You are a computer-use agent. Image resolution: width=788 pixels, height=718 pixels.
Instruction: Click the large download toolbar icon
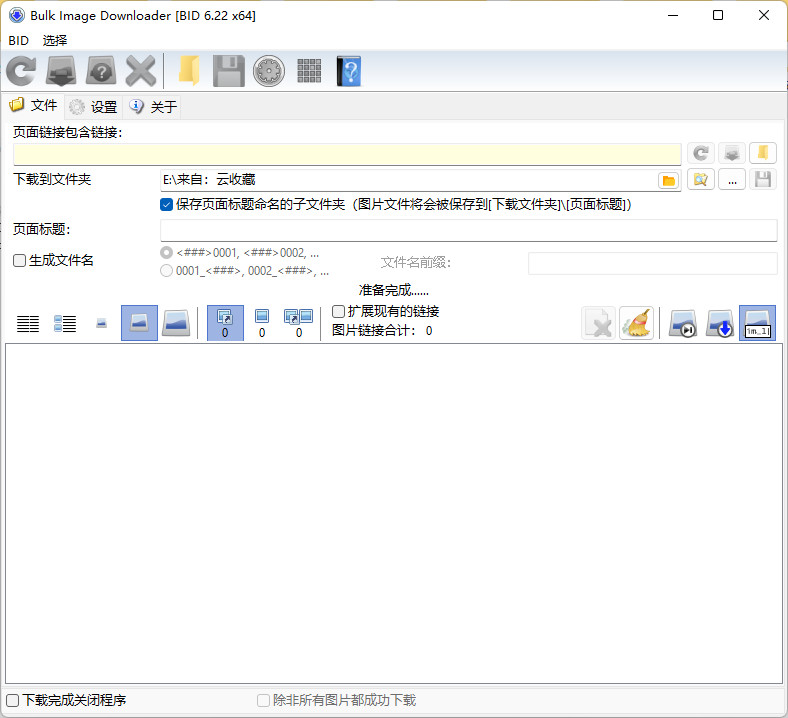[x=61, y=71]
